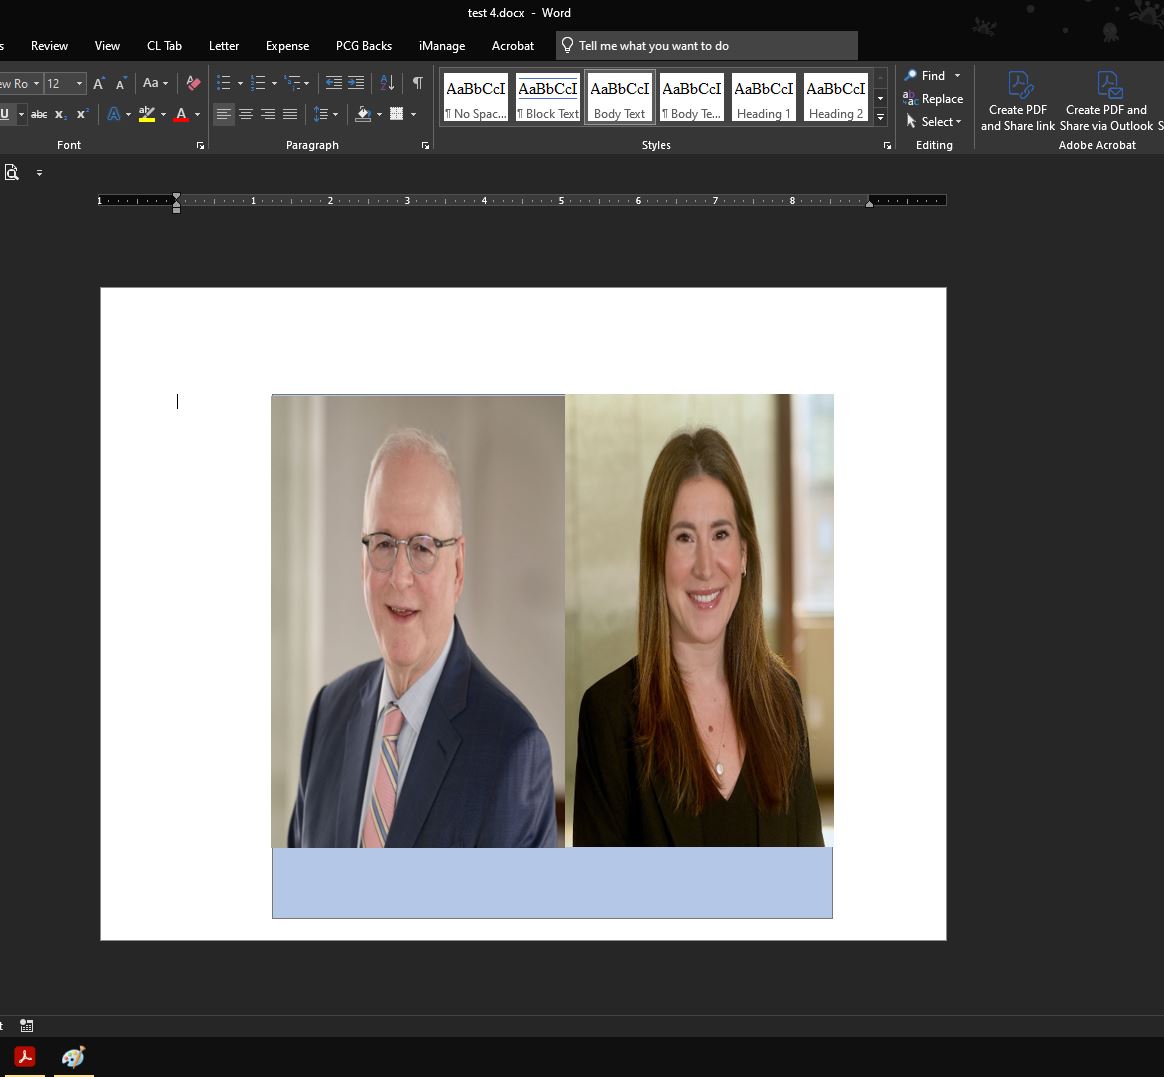Clear all formatting with the eraser icon
1164x1077 pixels.
coord(194,83)
